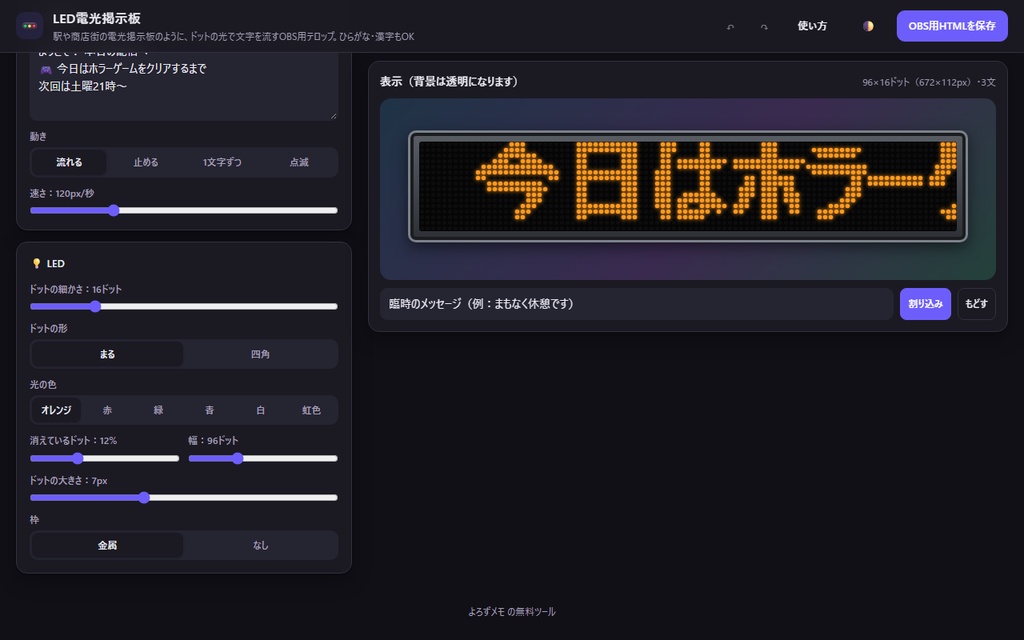Pick 白 light color
This screenshot has width=1024, height=640.
coord(260,410)
